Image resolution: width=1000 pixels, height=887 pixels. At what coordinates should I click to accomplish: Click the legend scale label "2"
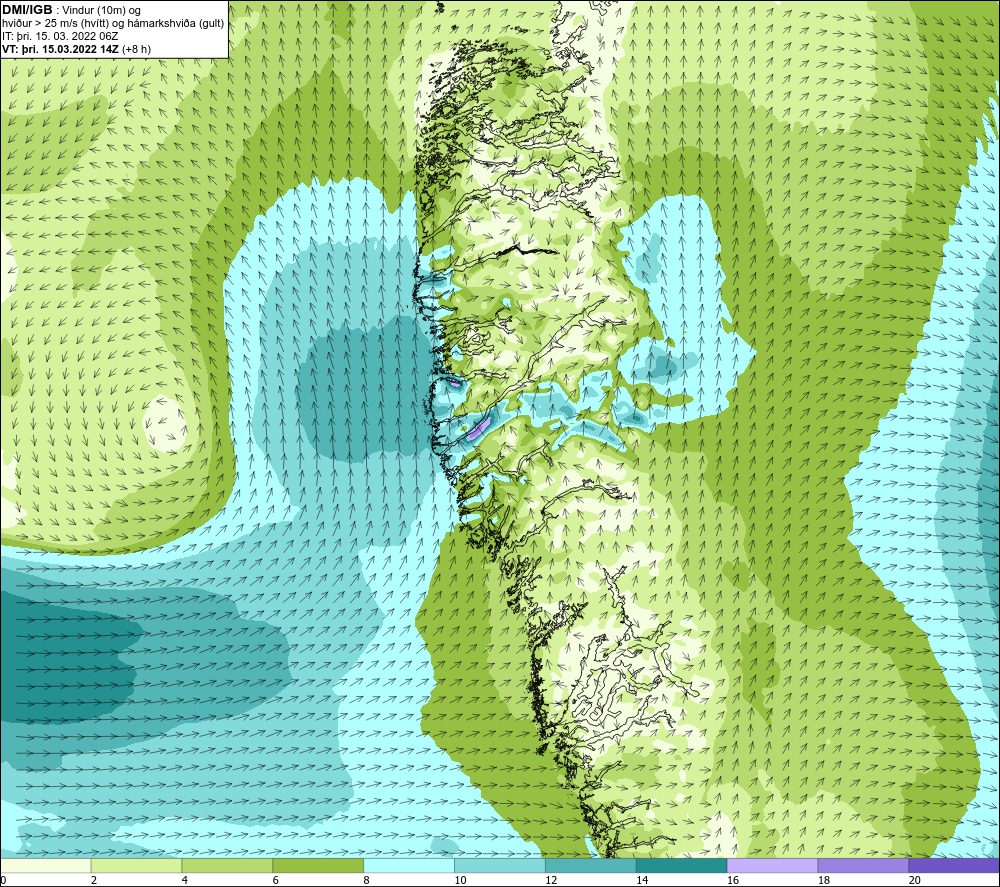pos(94,881)
